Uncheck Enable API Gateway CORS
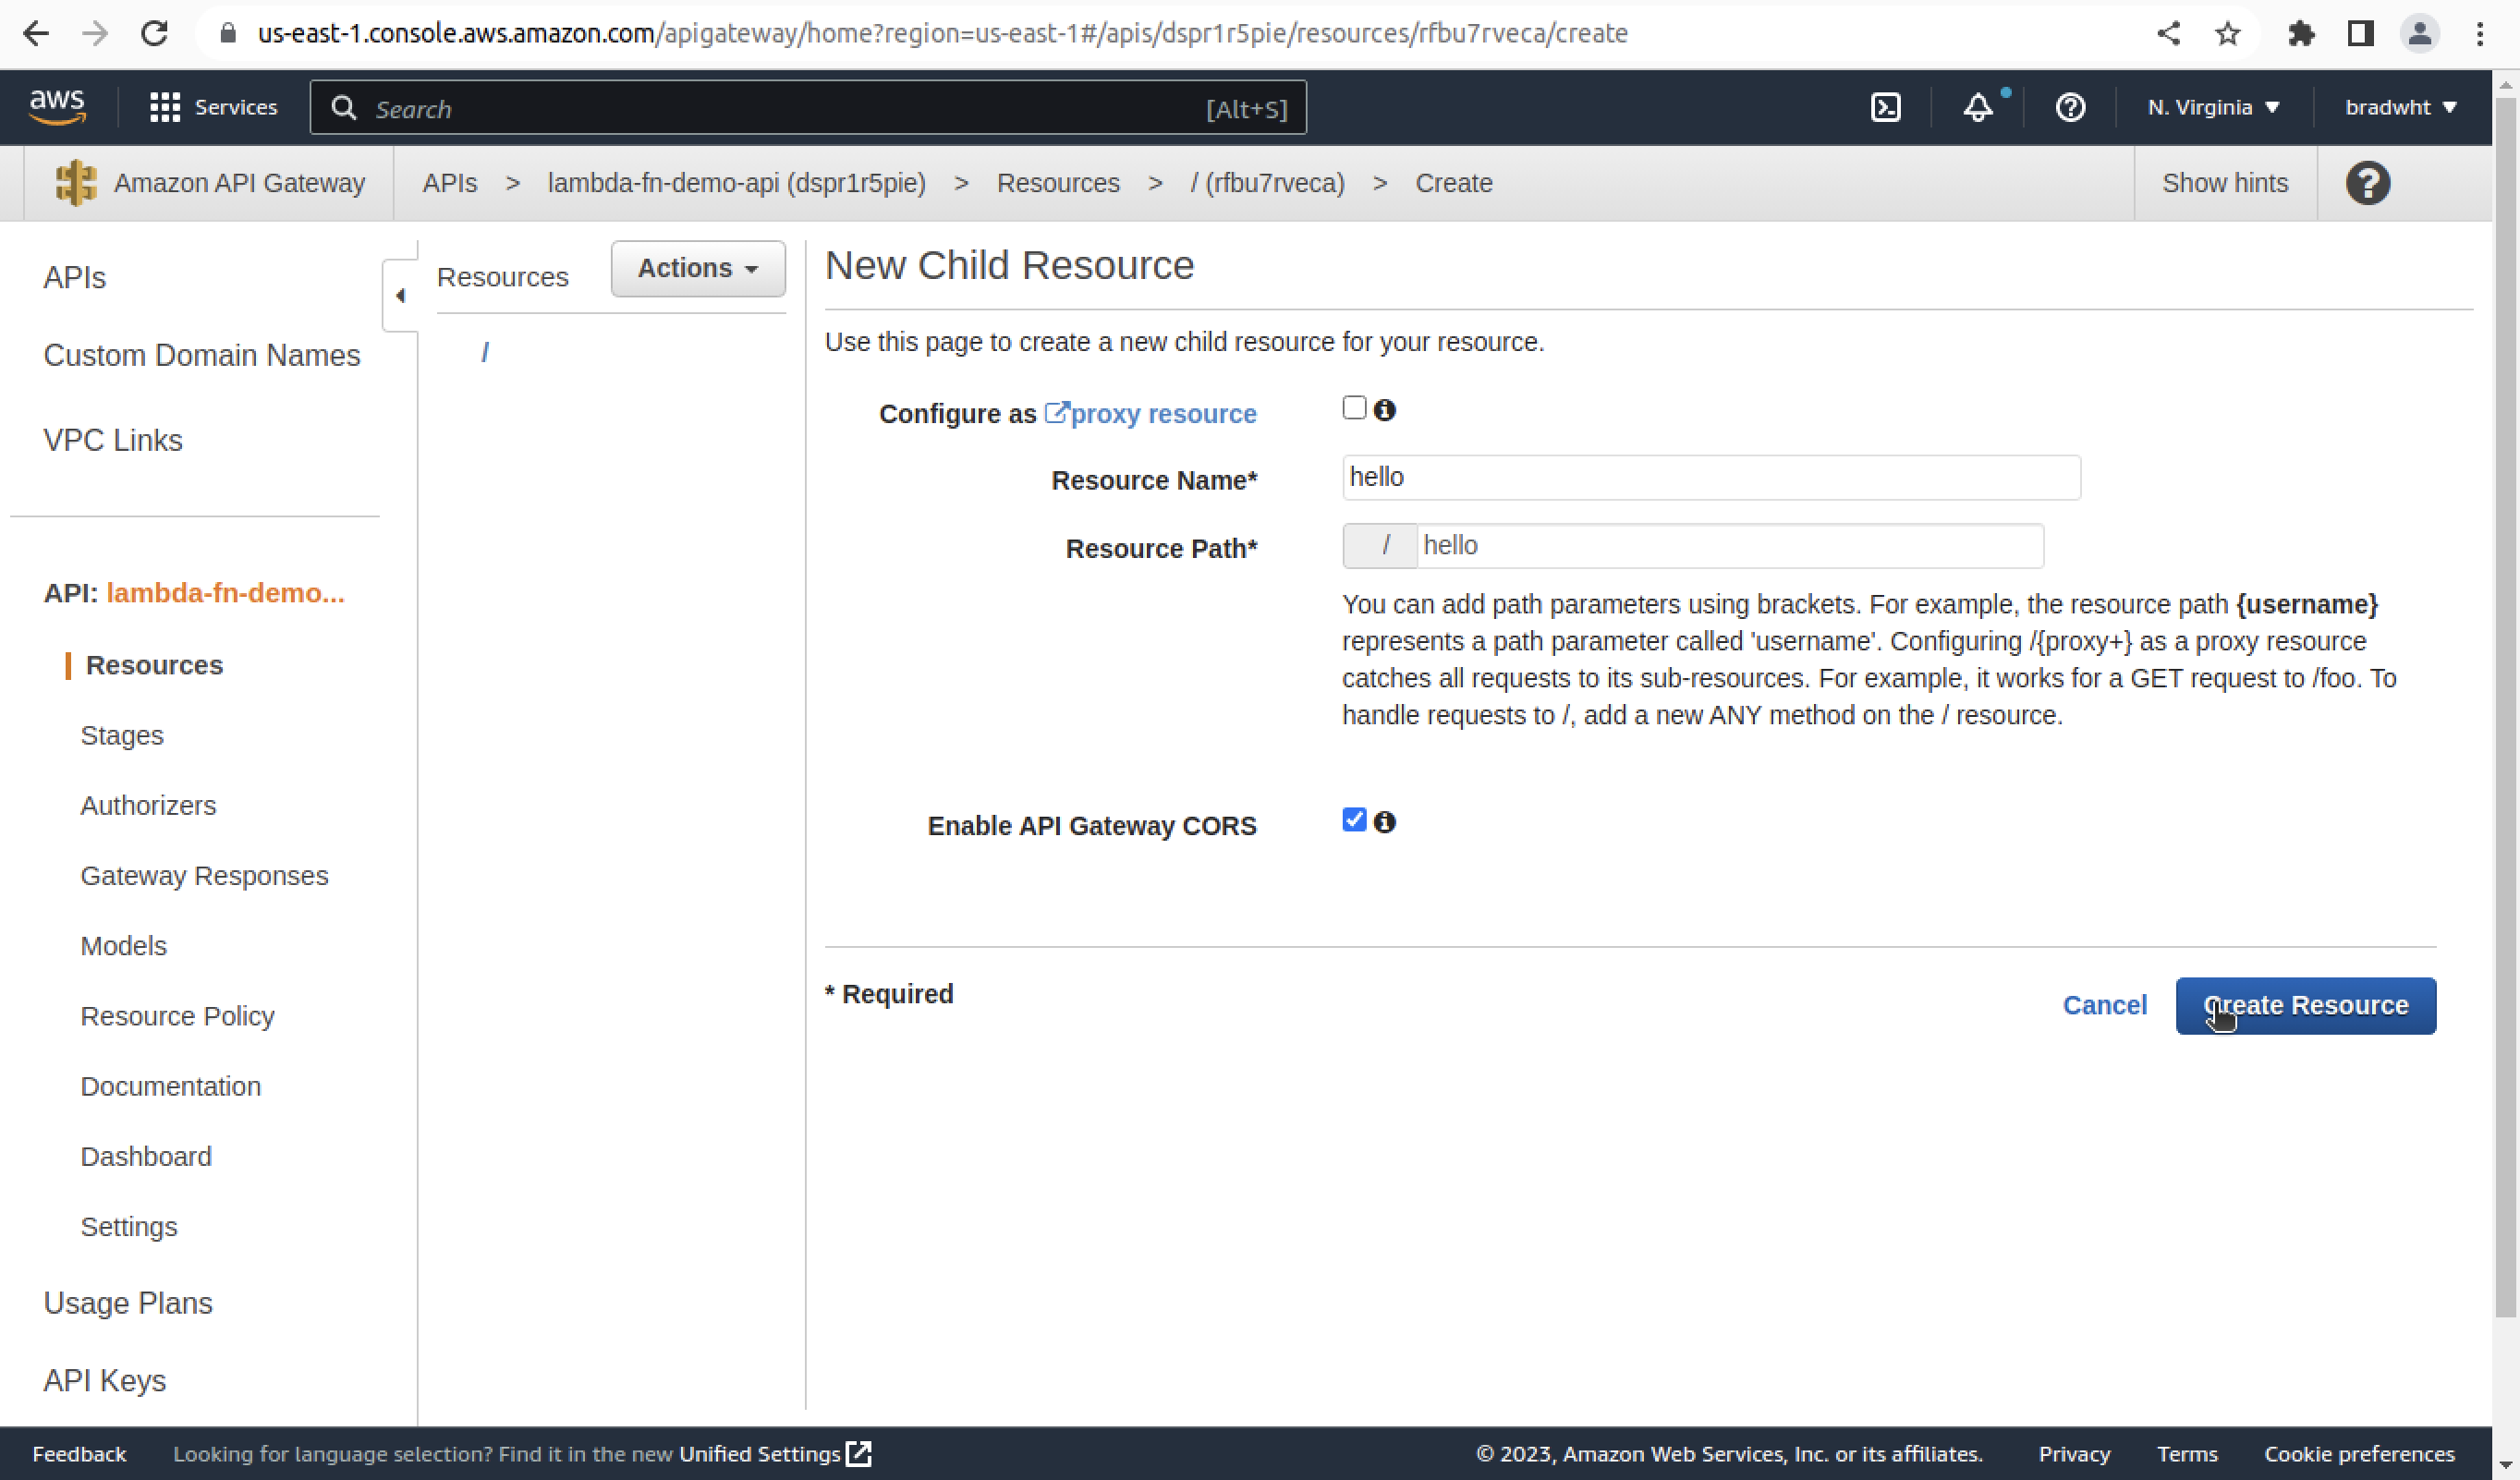Image resolution: width=2520 pixels, height=1480 pixels. (x=1354, y=820)
